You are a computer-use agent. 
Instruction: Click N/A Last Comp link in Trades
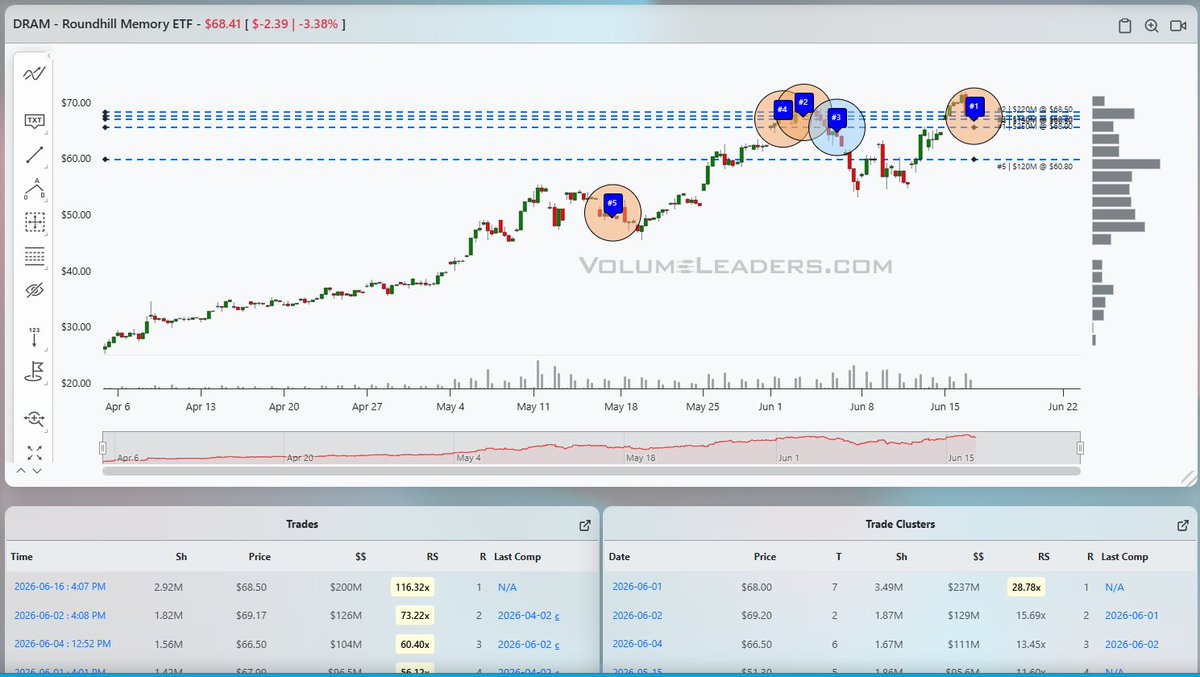508,587
